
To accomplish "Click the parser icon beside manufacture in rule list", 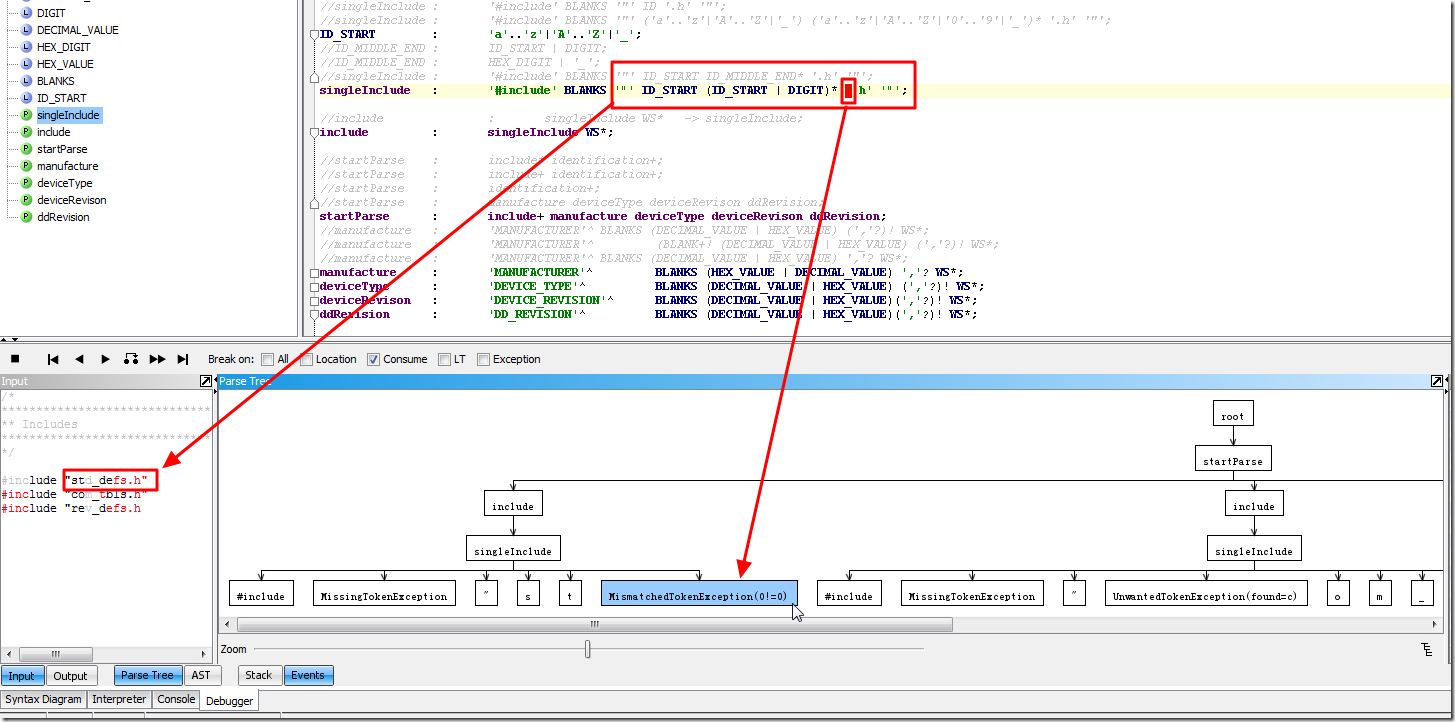I will click(x=26, y=166).
